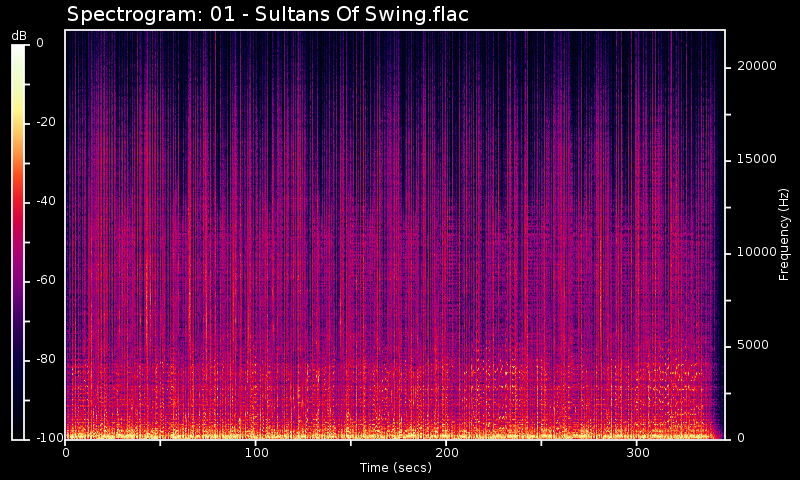Screen dimensions: 800x480
Task: Select the -100 dB scale label
Action: click(x=49, y=438)
